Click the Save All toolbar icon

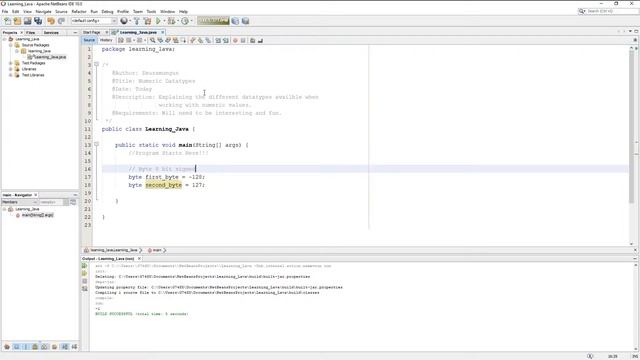click(x=38, y=21)
